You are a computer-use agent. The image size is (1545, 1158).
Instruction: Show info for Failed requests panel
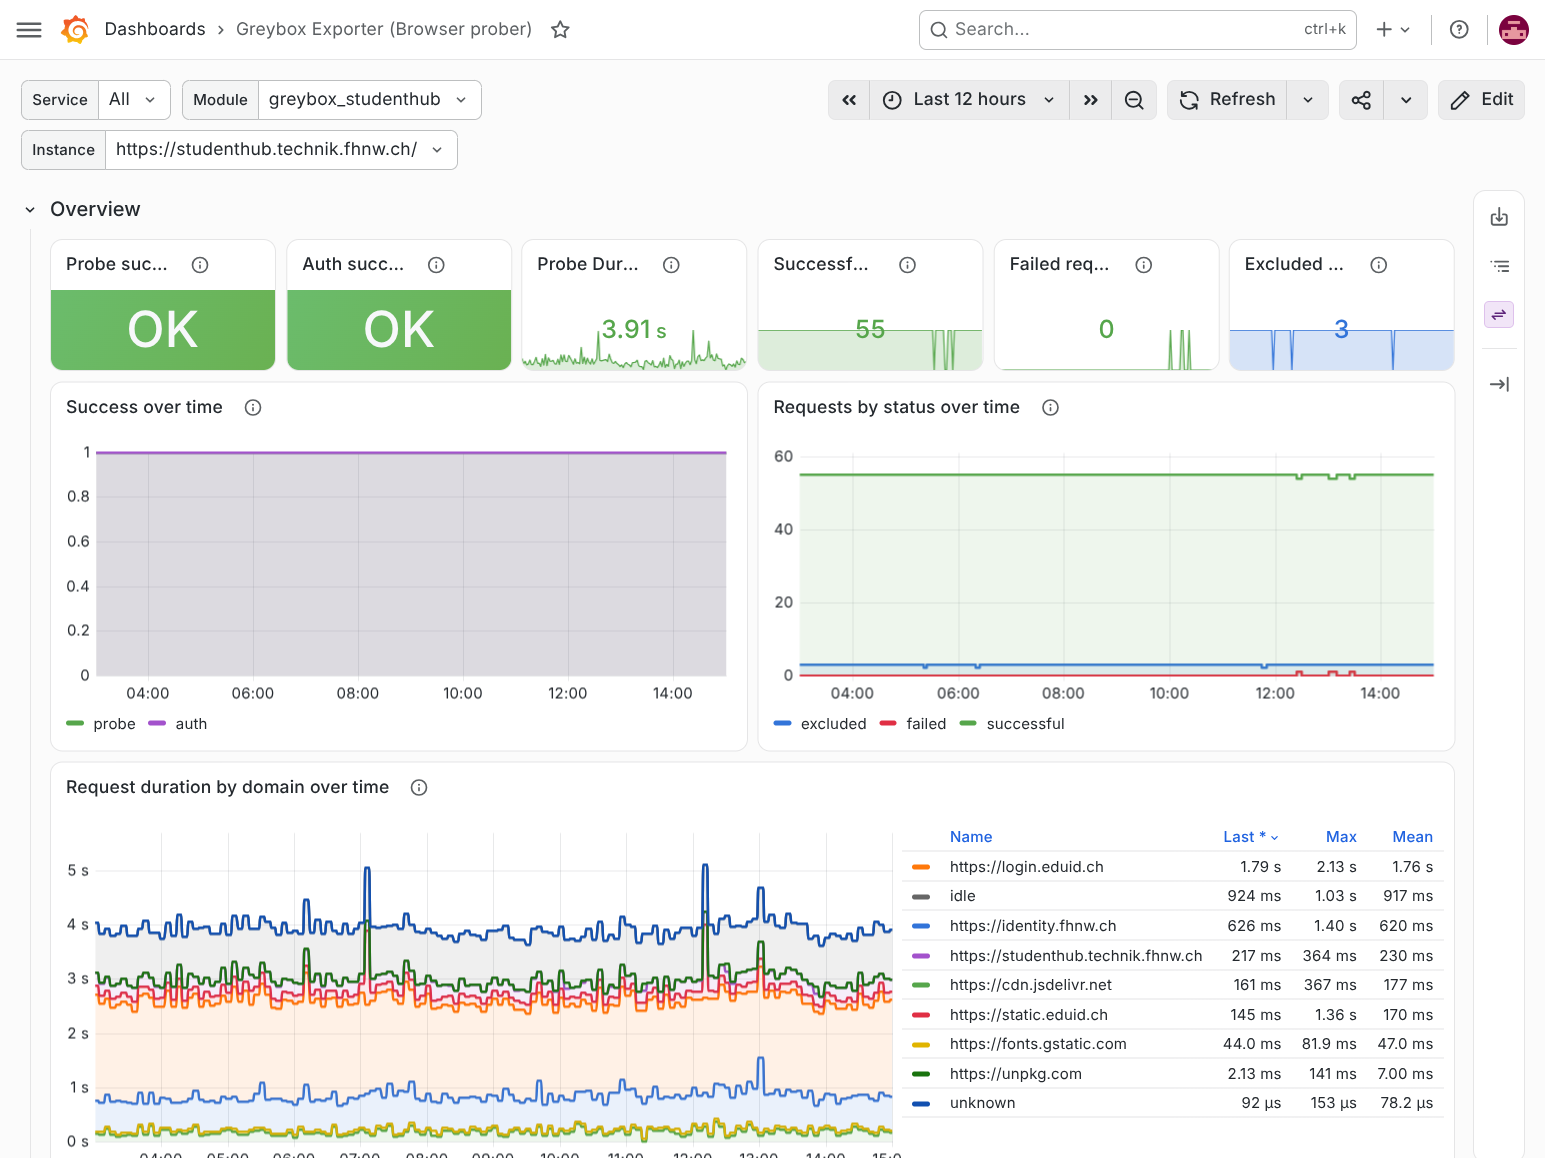point(1144,265)
